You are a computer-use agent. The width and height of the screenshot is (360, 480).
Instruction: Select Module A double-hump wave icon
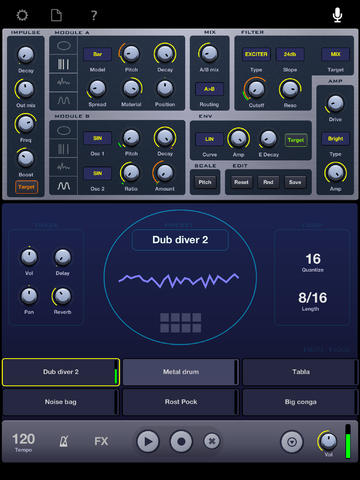pos(64,100)
